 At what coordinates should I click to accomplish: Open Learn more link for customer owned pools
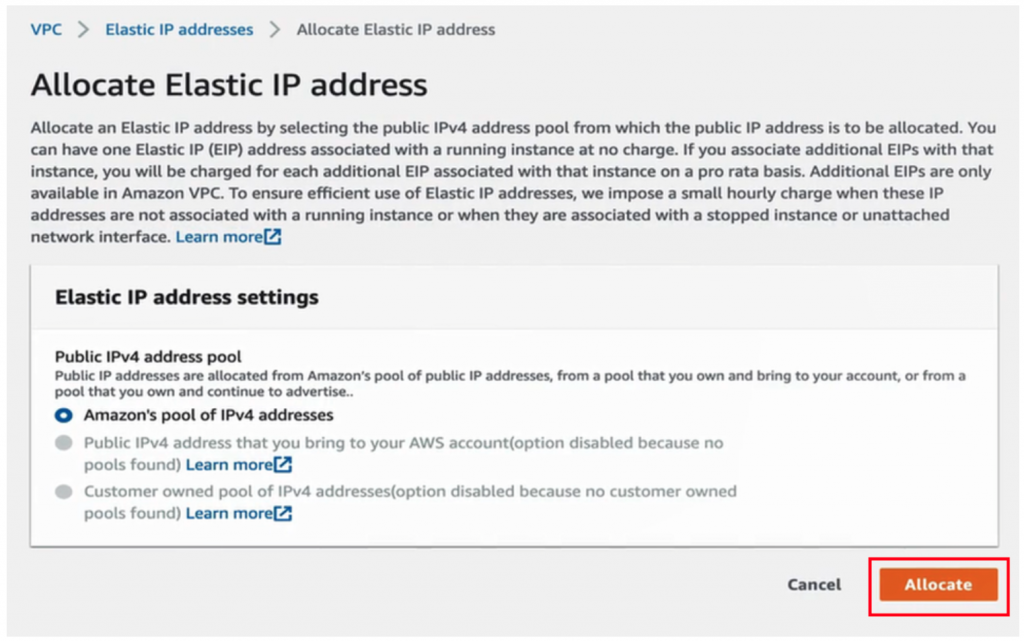tap(238, 514)
